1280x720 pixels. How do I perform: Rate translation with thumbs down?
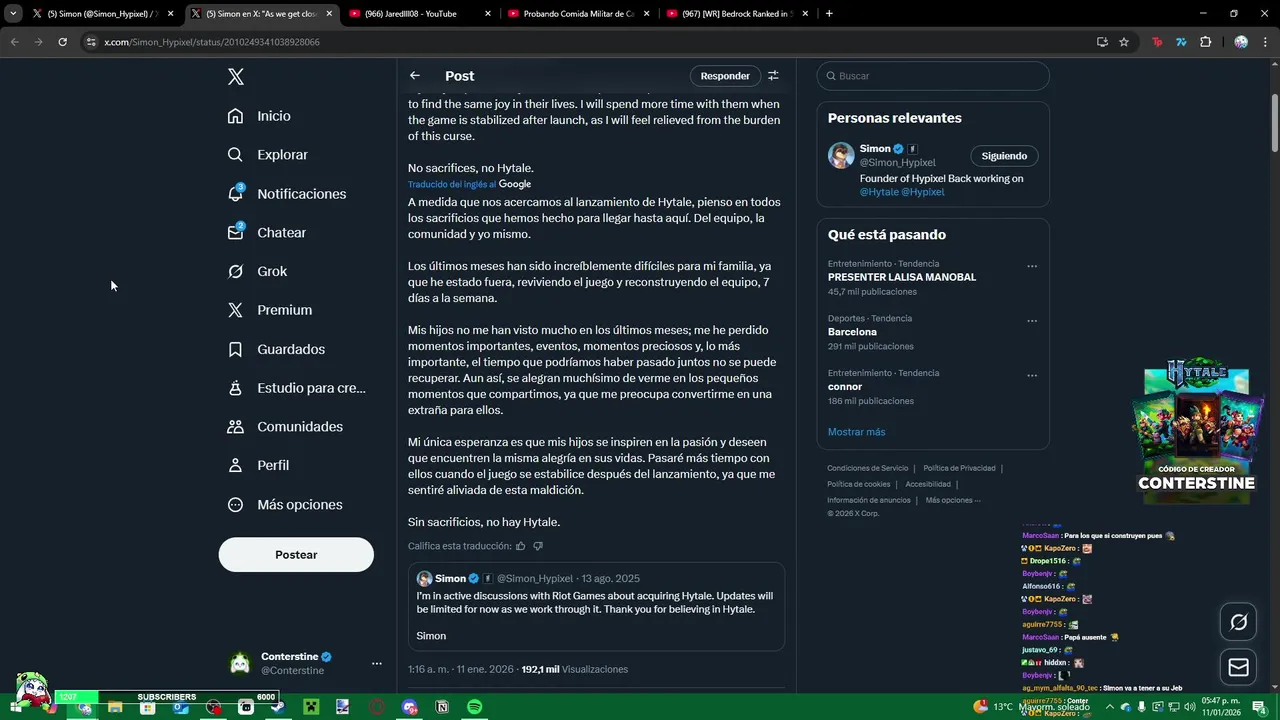click(538, 546)
